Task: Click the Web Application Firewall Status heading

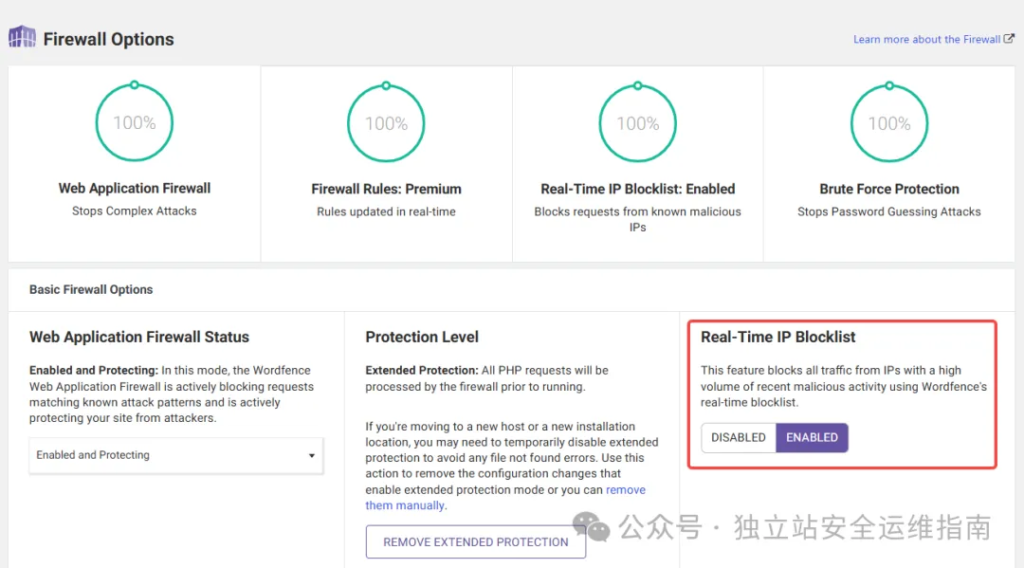Action: [139, 337]
